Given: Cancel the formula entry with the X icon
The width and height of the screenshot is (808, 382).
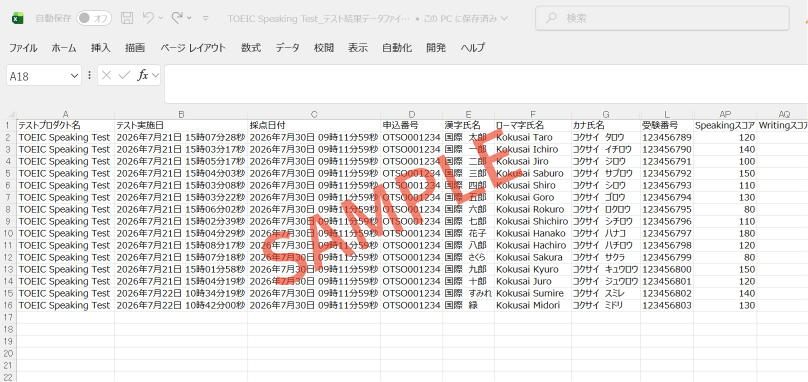Looking at the screenshot, I should pos(107,76).
